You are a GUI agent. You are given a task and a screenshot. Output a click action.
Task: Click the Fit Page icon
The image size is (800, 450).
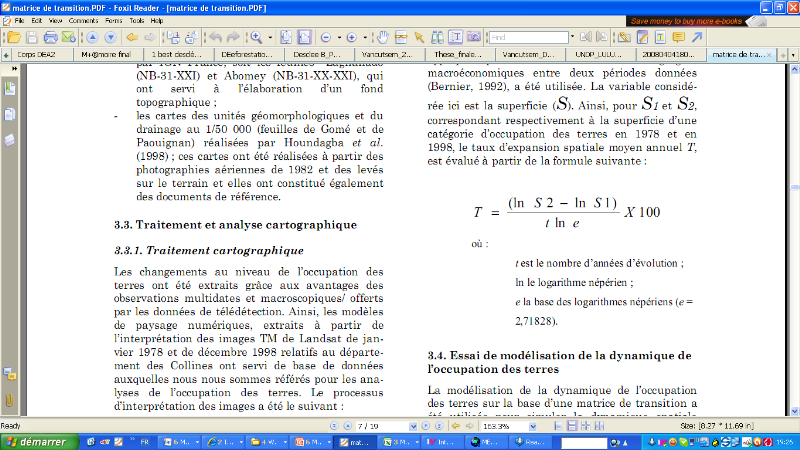click(x=286, y=37)
